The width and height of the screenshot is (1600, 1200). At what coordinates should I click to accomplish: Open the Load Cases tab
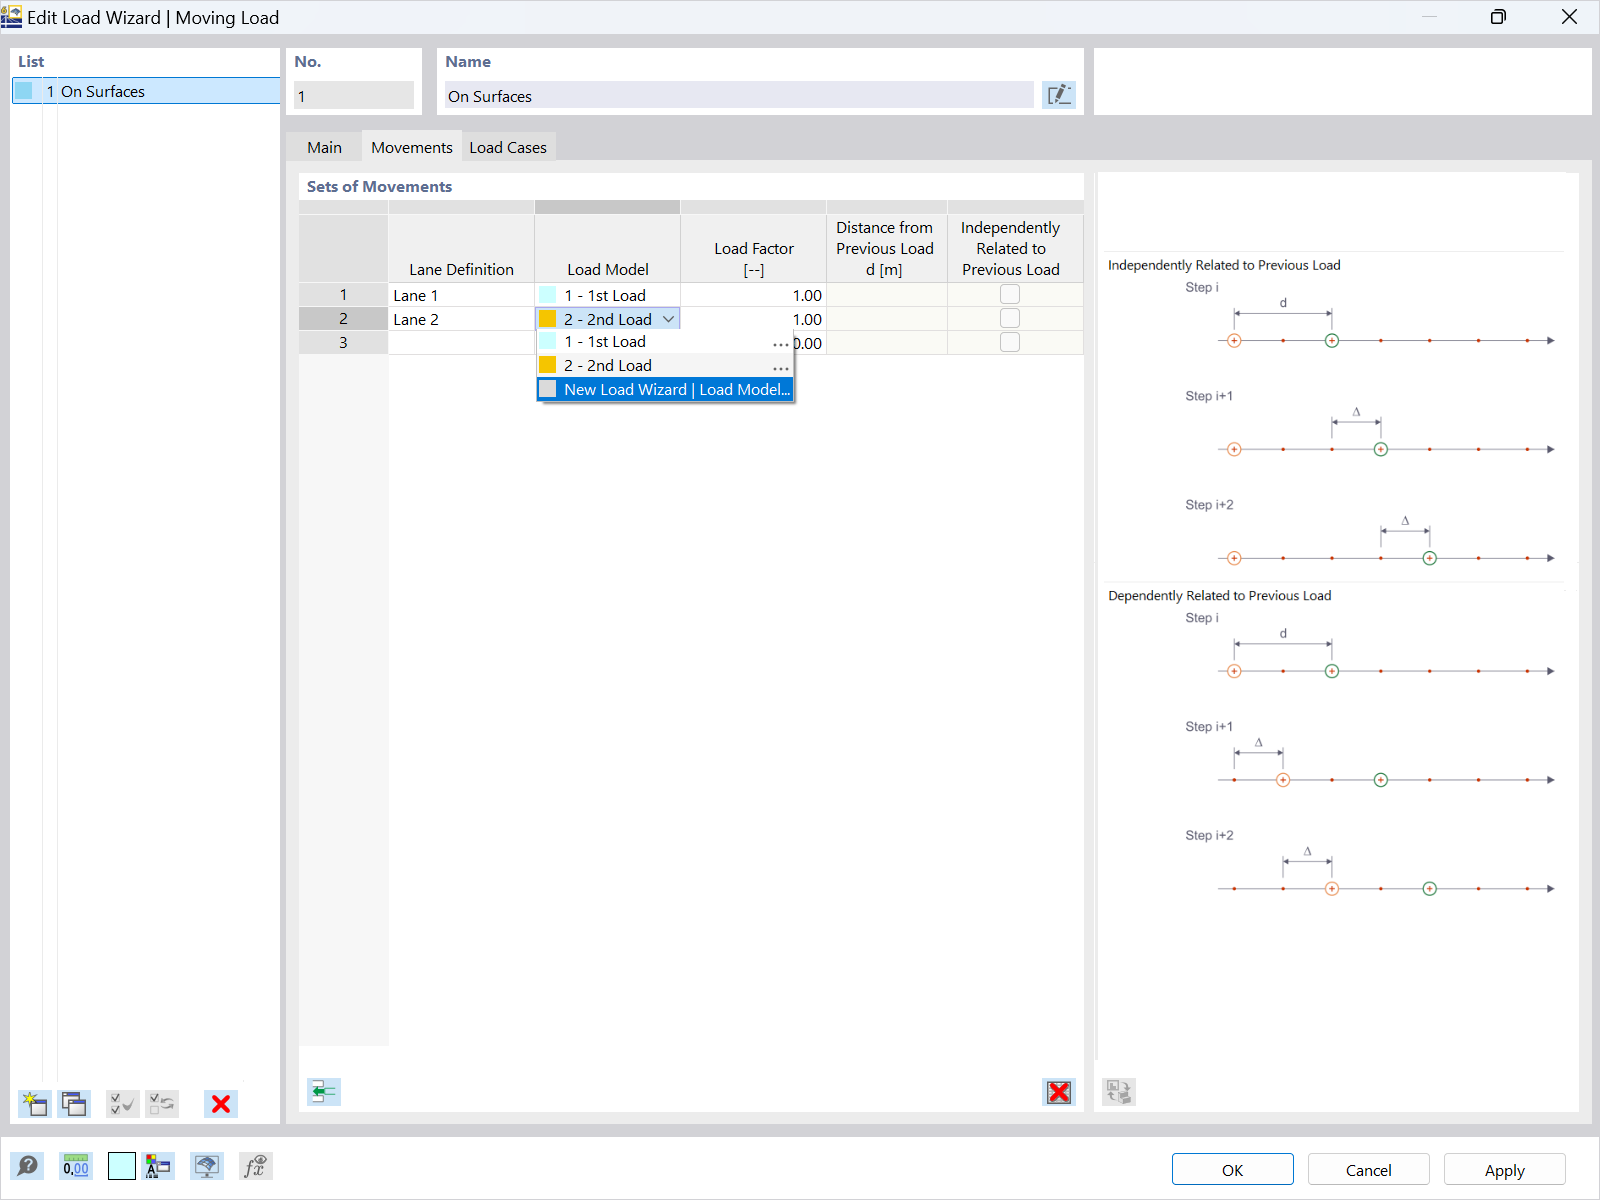[x=508, y=147]
